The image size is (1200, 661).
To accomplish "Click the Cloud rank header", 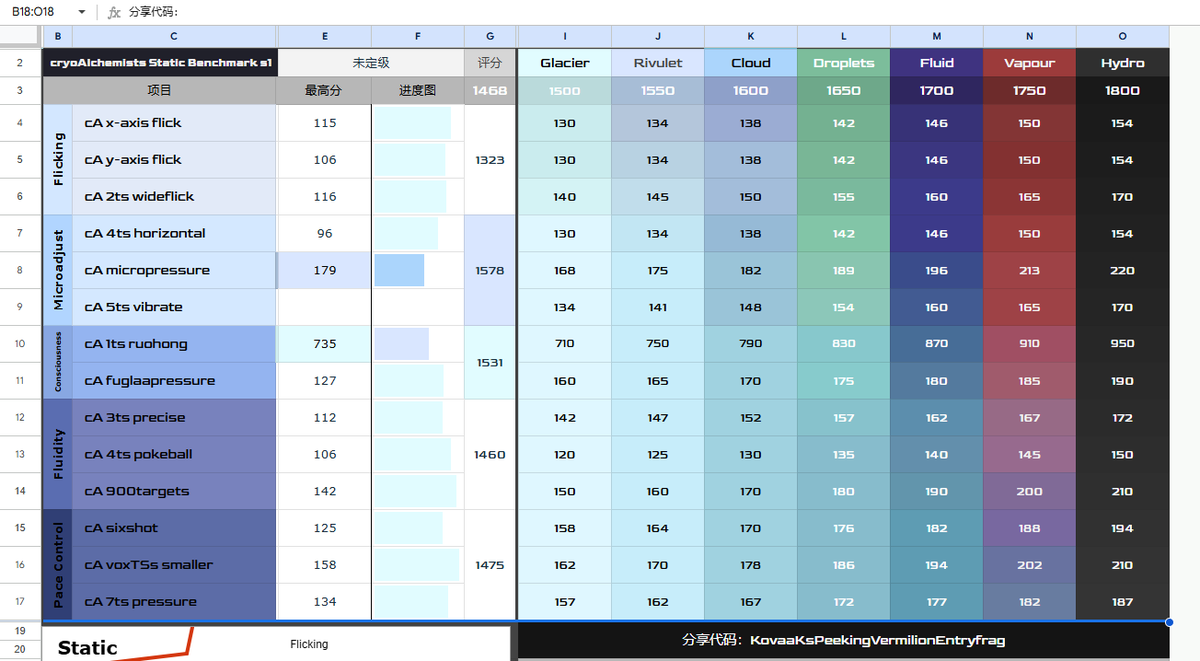I will [x=751, y=62].
